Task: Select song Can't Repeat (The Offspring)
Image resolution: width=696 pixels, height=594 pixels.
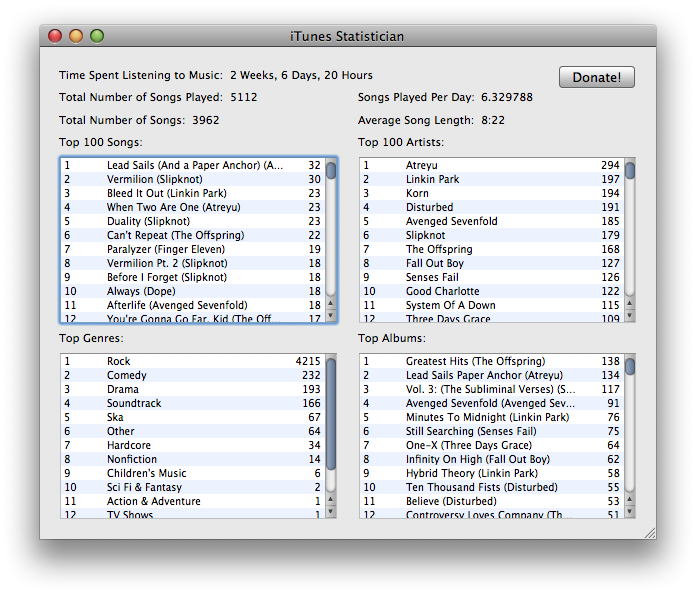Action: (193, 235)
